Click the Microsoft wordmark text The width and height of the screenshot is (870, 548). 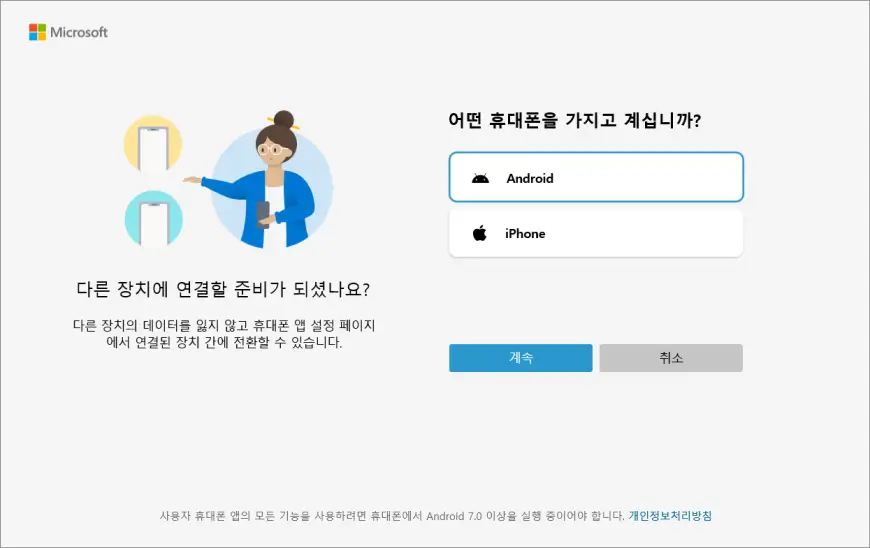click(x=80, y=32)
